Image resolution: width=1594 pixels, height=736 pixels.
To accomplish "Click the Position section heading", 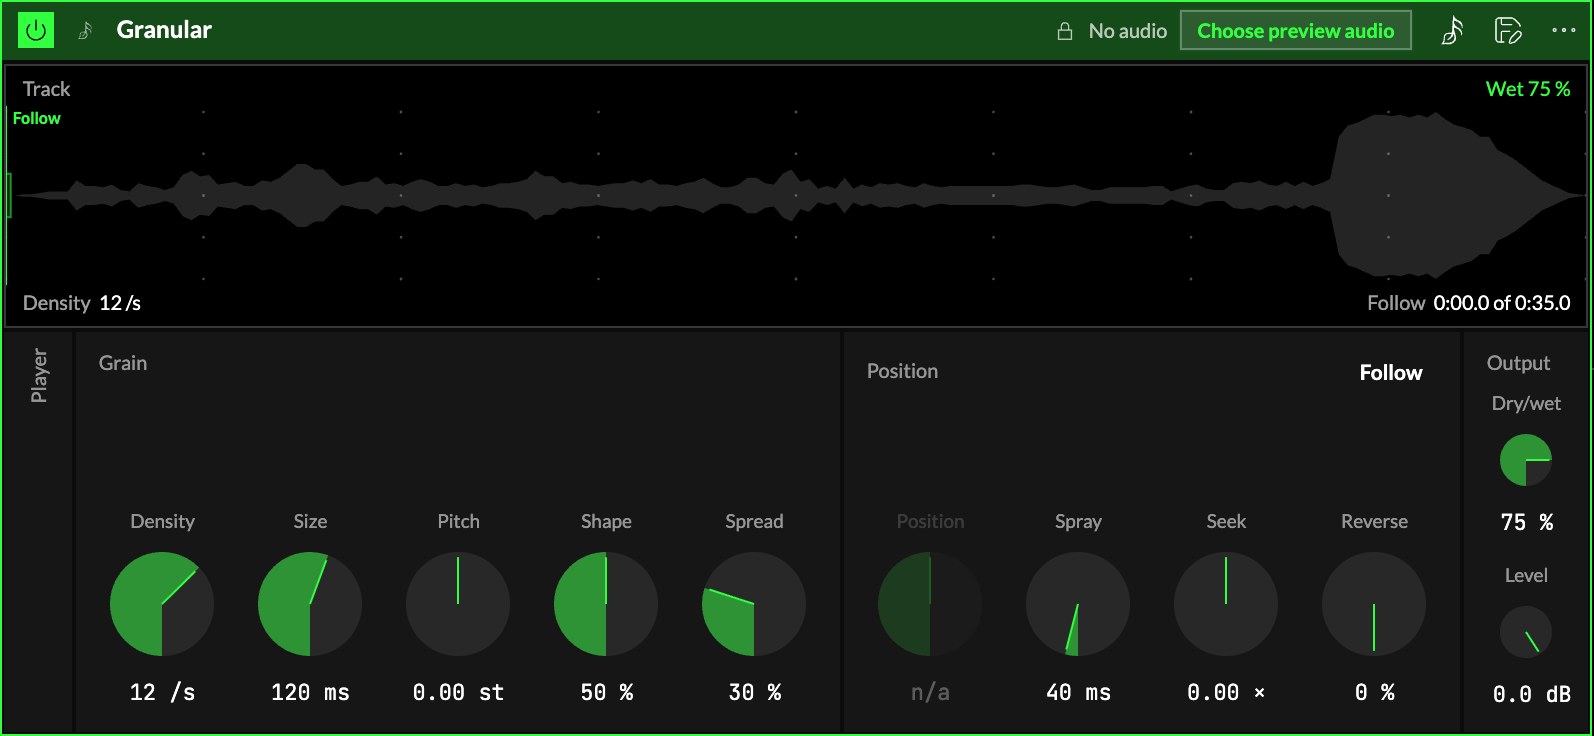I will tap(902, 371).
